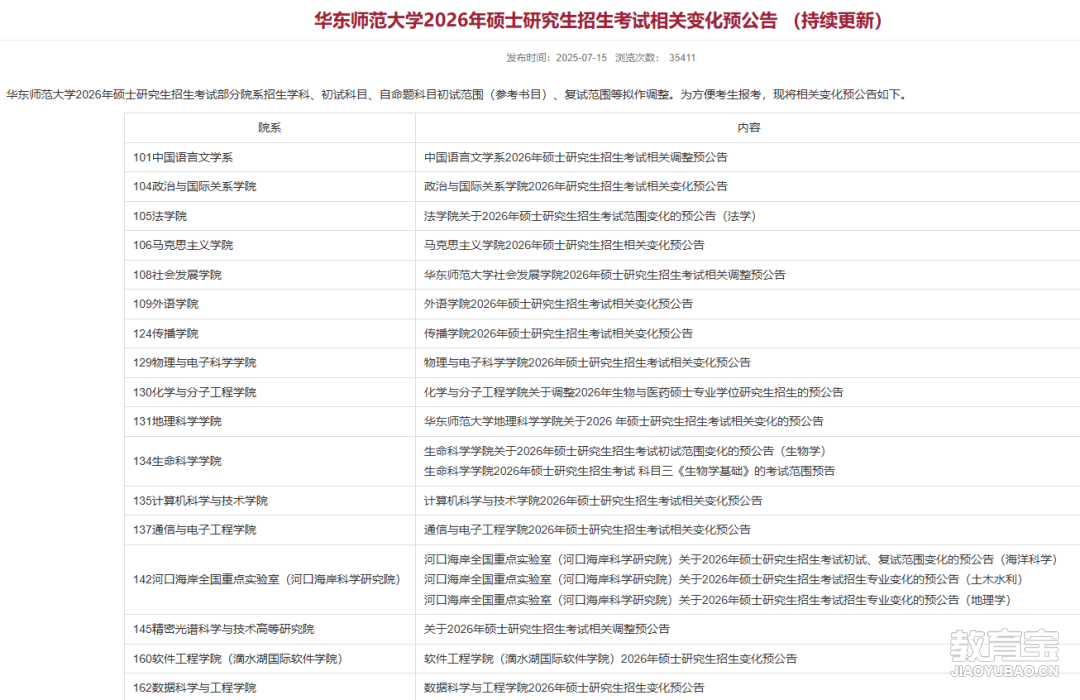The image size is (1080, 700).
Task: Open 河口海岸全国重点实验室预公告（地理学）
Action: coord(717,599)
